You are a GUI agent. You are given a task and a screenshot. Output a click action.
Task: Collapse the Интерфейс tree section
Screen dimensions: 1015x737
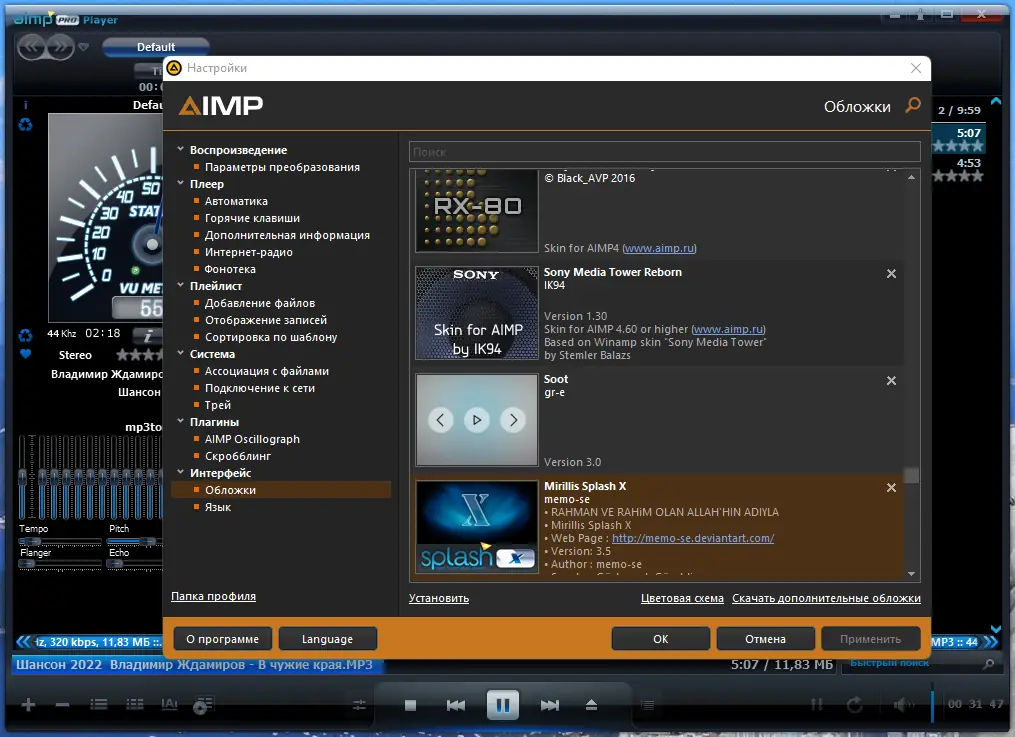pyautogui.click(x=181, y=472)
